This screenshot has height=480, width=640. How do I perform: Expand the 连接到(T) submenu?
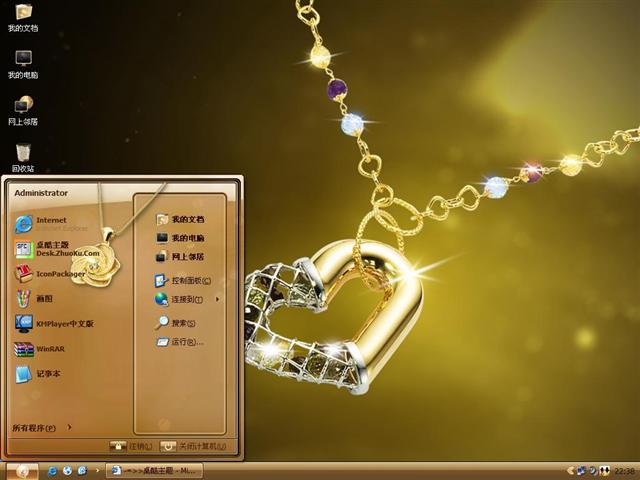coord(187,299)
